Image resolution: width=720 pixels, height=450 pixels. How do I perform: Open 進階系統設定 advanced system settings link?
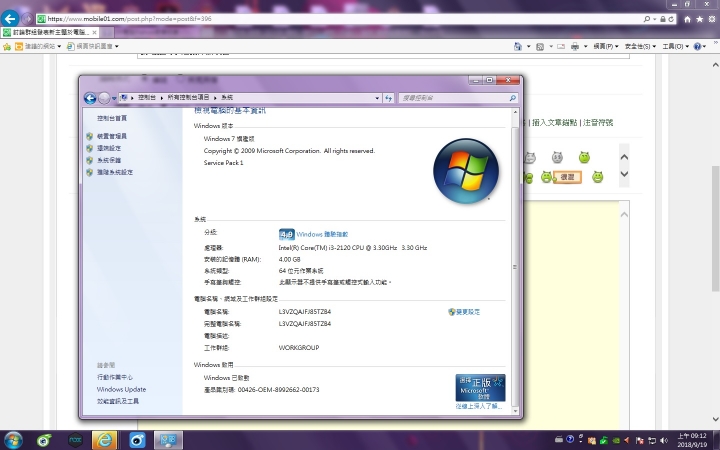115,172
